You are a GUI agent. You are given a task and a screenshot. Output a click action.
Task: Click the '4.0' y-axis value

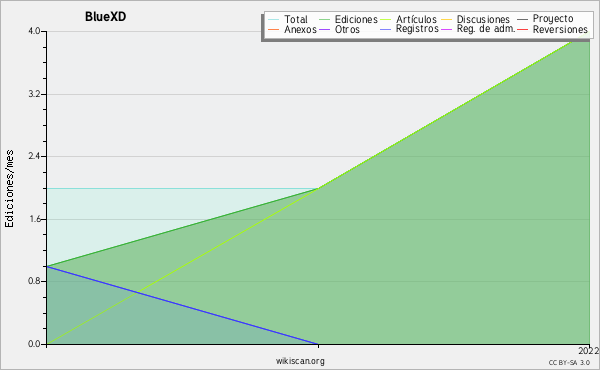(34, 31)
